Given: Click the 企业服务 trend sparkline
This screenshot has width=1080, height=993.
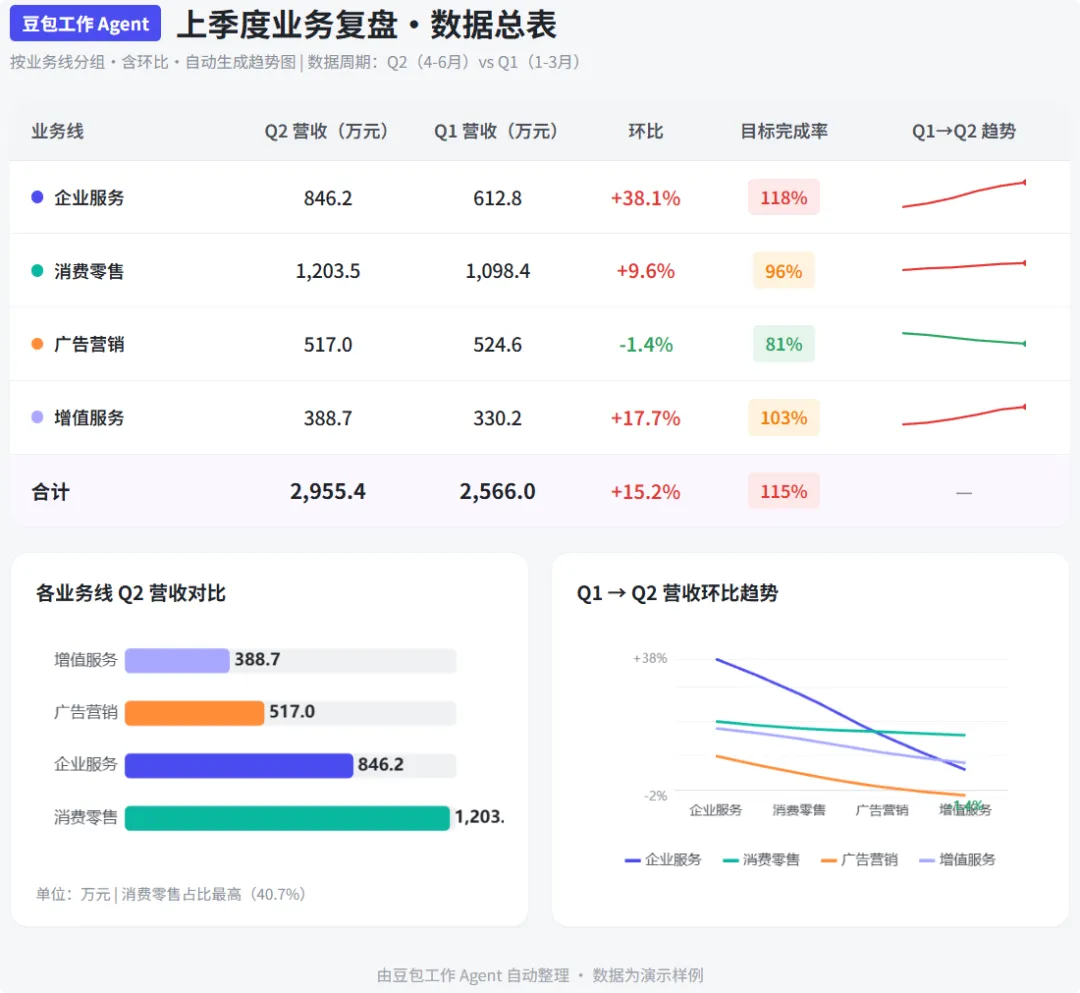Looking at the screenshot, I should tap(964, 194).
